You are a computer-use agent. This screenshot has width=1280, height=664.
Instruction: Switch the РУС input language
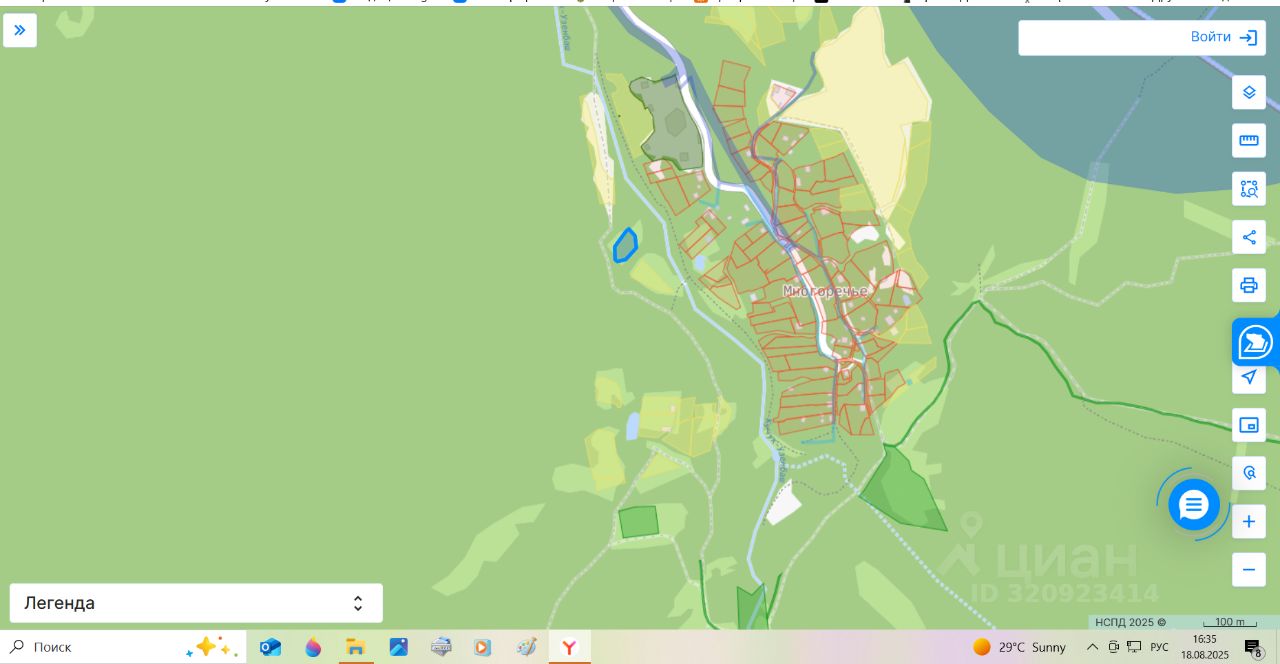coord(1159,647)
